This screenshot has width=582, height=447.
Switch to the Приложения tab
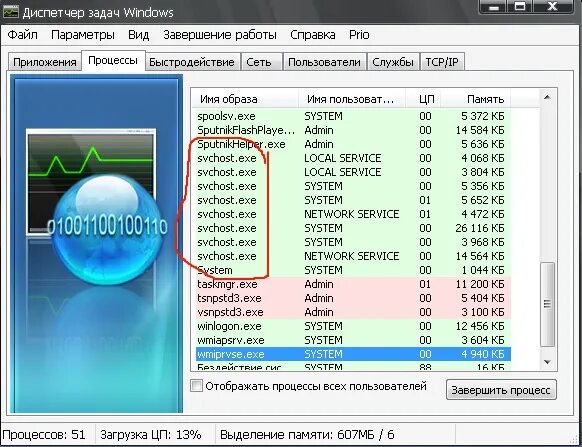pyautogui.click(x=45, y=62)
